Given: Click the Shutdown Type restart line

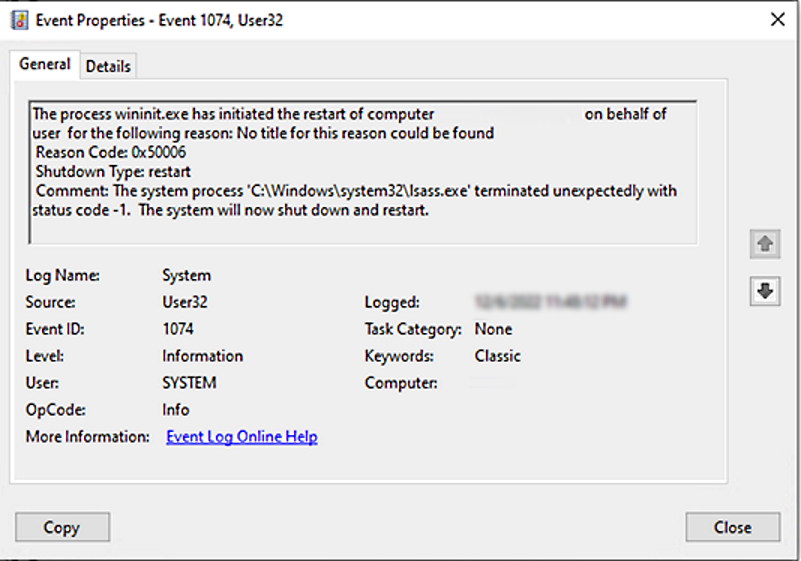Looking at the screenshot, I should click(x=113, y=172).
